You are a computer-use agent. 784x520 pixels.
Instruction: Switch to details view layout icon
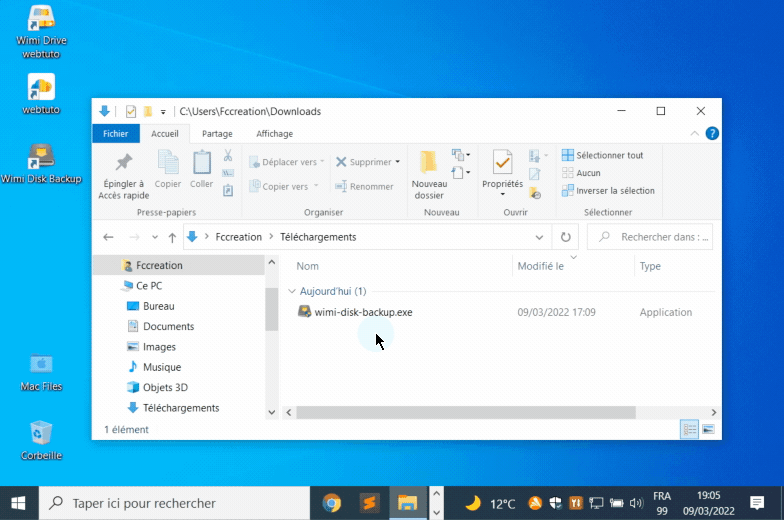[x=690, y=429]
